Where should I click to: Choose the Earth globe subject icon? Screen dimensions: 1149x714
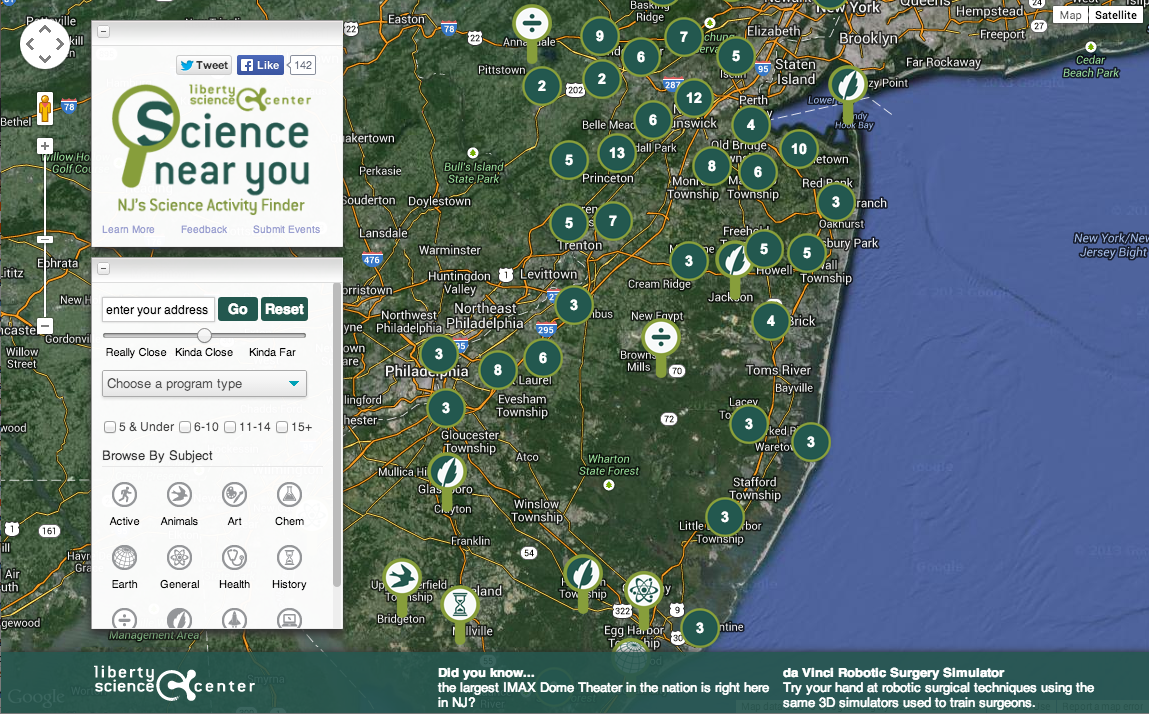point(124,557)
